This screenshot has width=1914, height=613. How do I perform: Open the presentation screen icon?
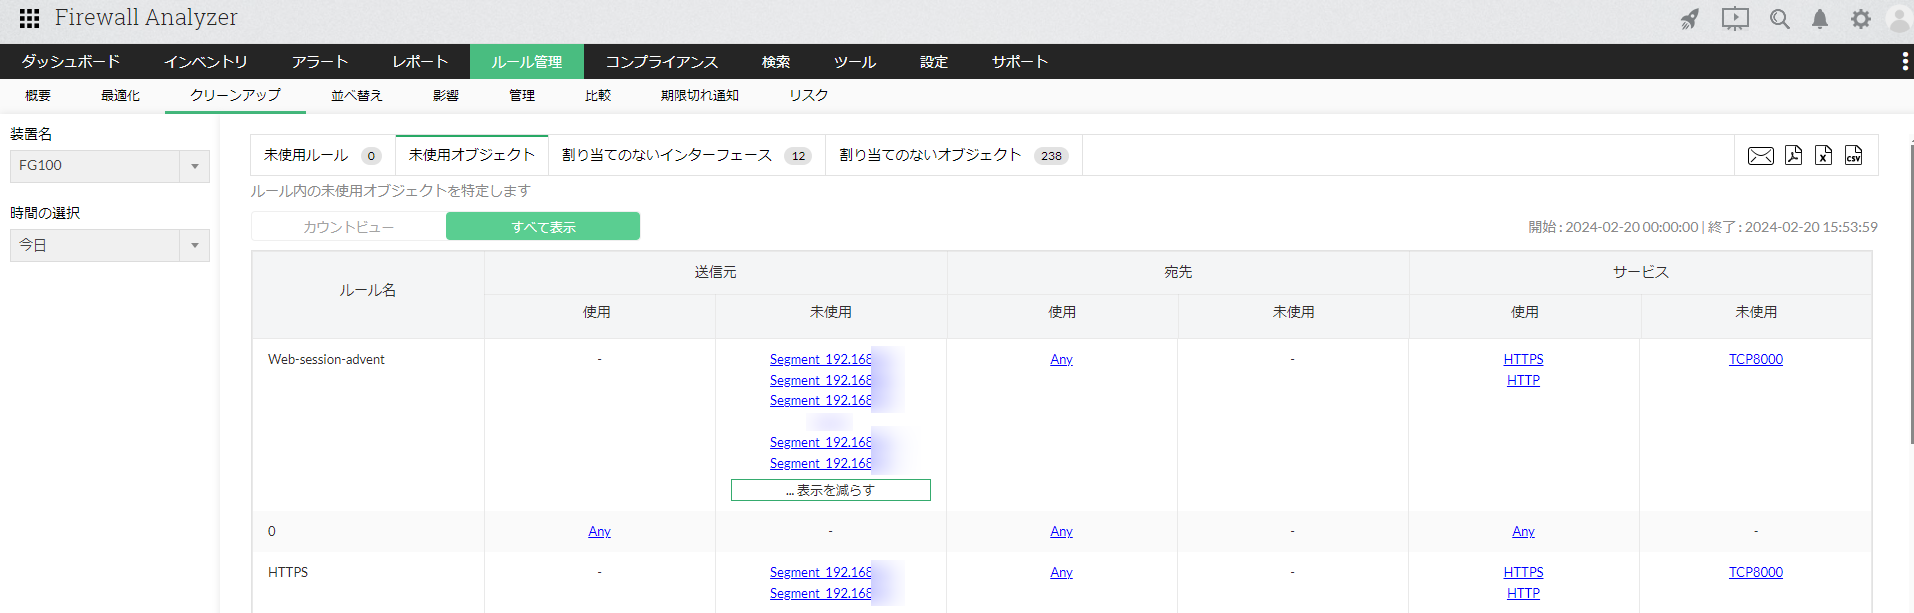coord(1735,19)
